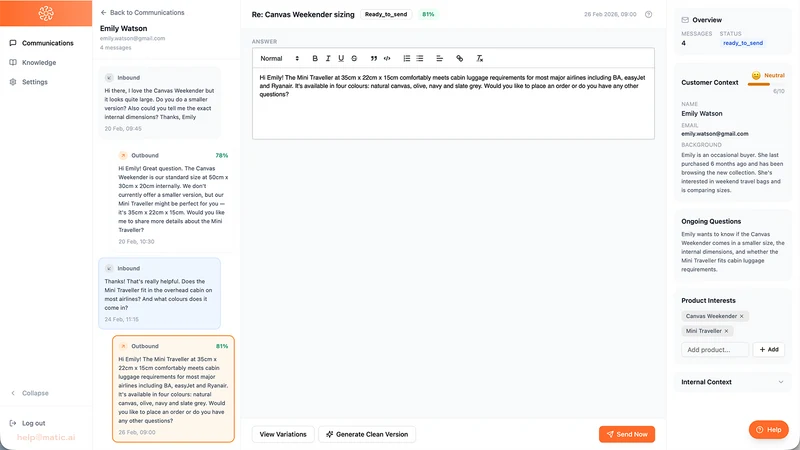Click the 81% score badge in header
The height and width of the screenshot is (450, 800).
pos(428,14)
